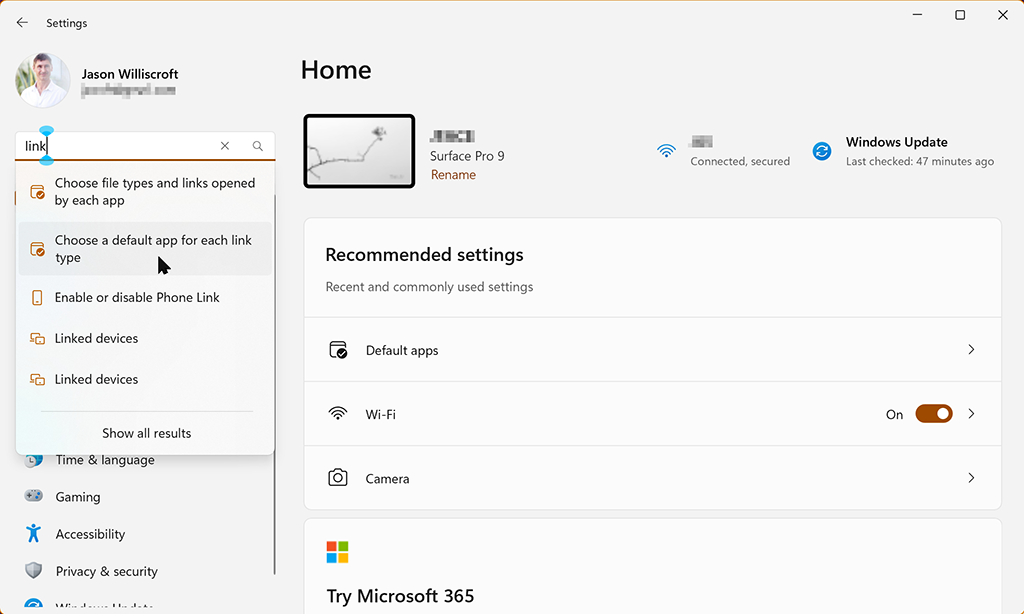Click the 'Try Microsoft 365' heading
Screen dimensions: 1024x614
(x=400, y=596)
